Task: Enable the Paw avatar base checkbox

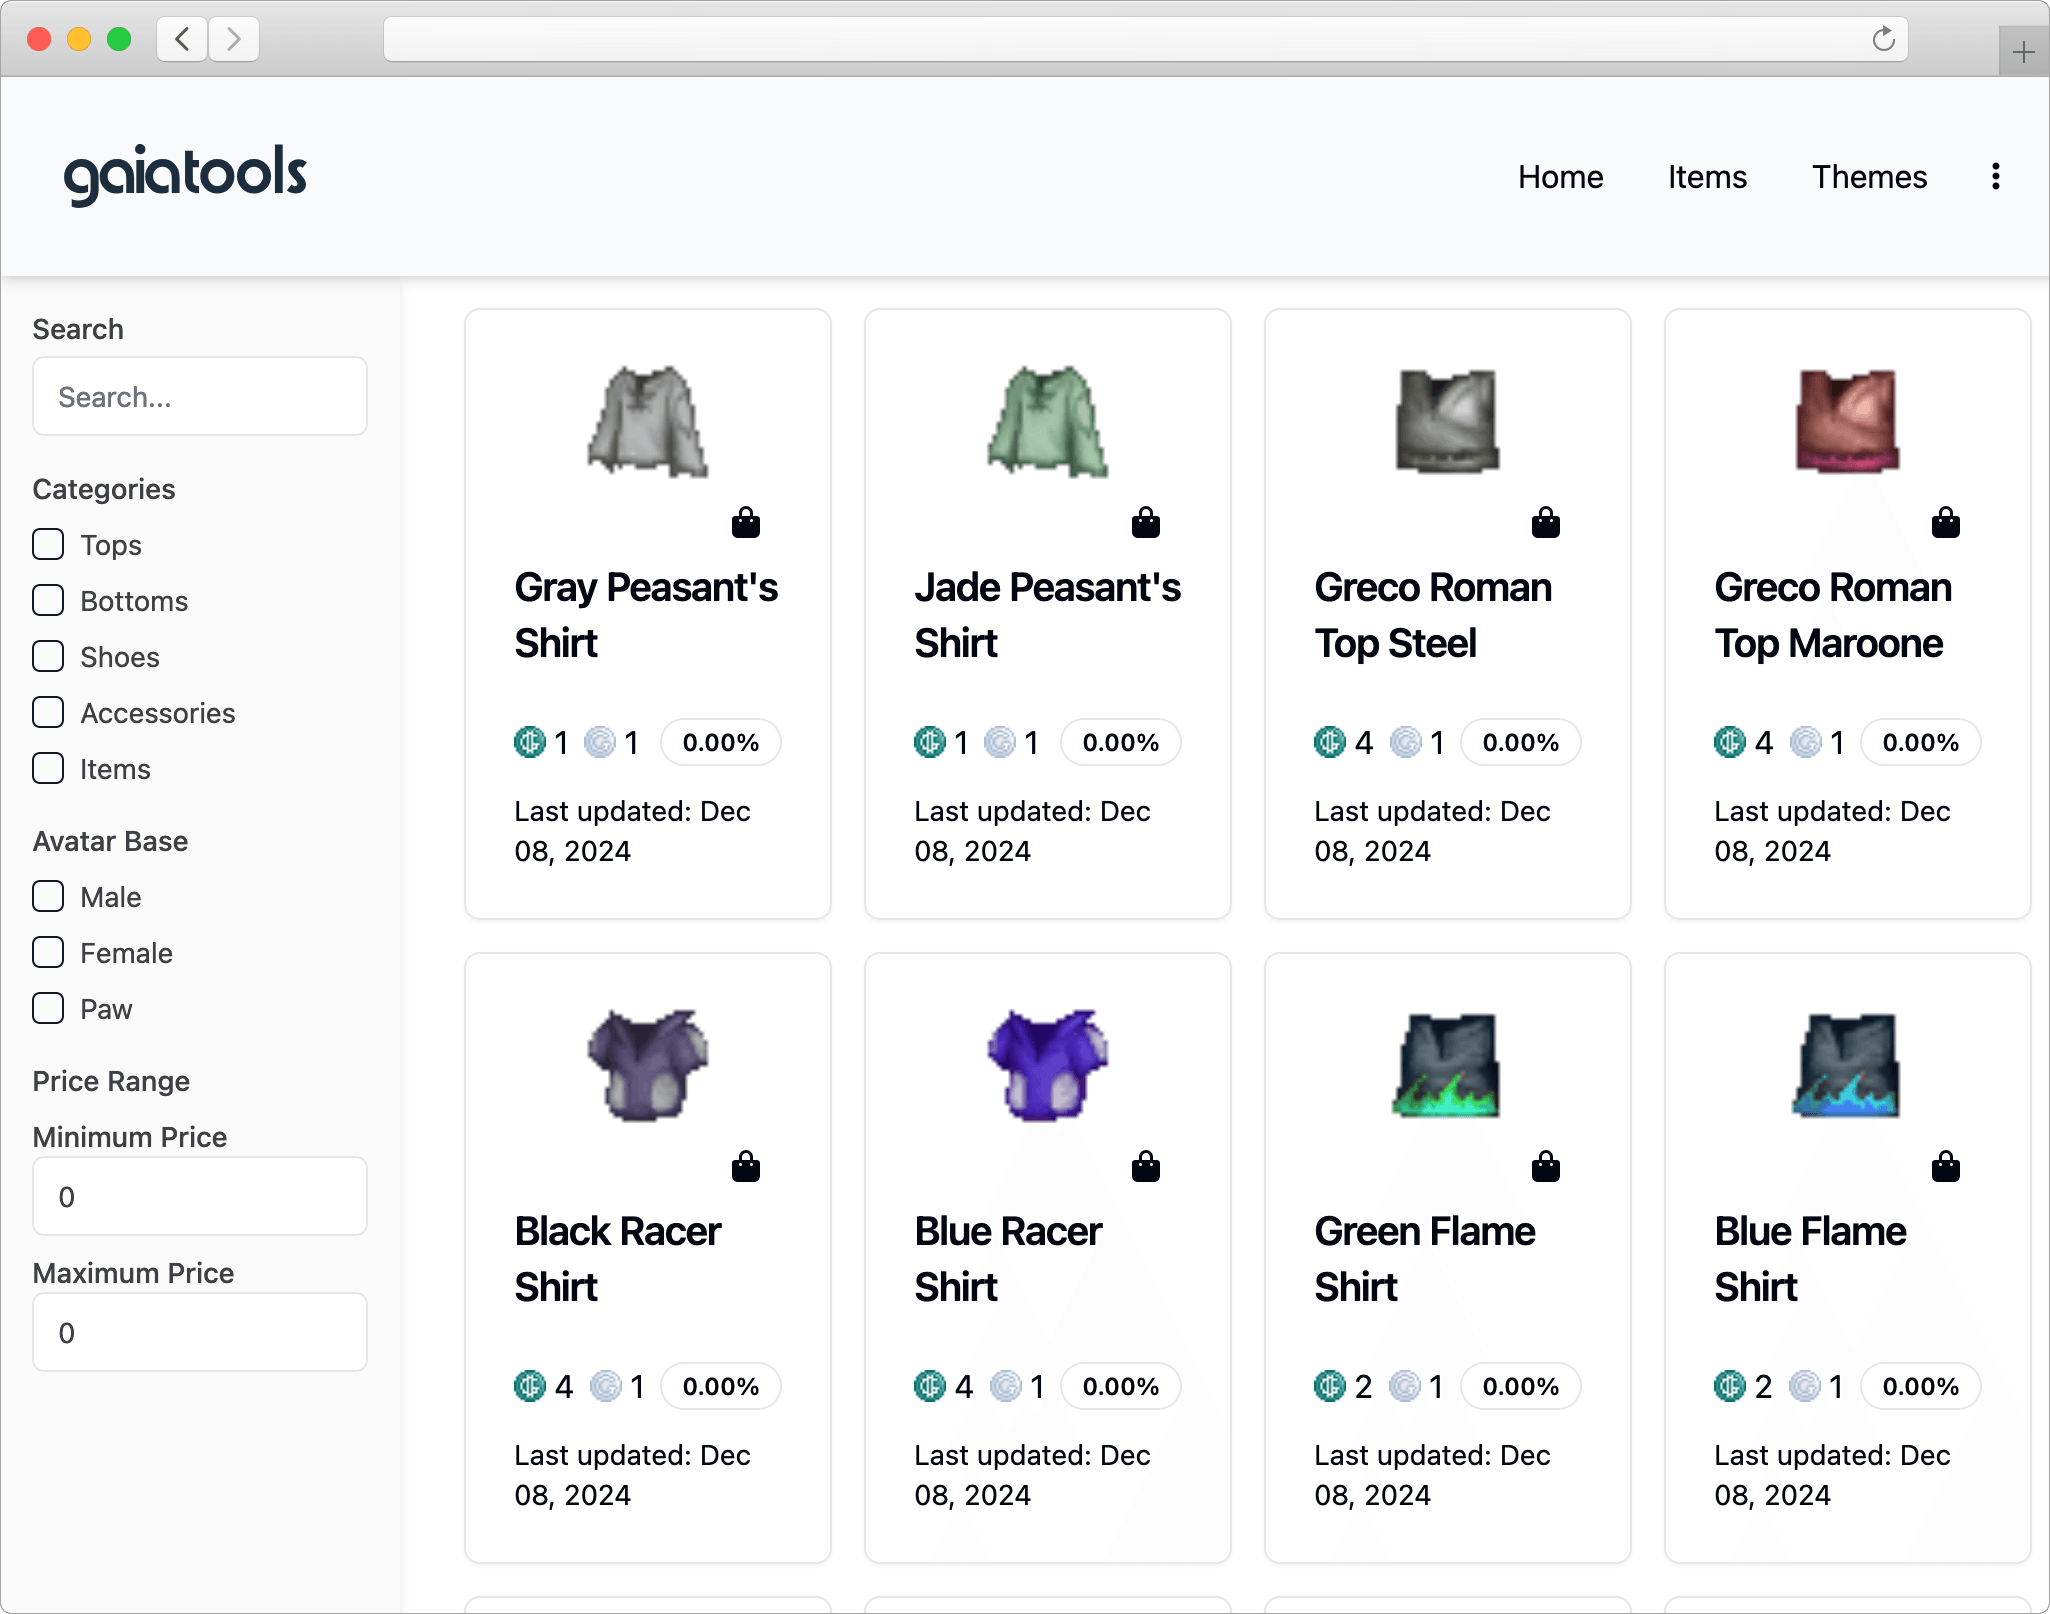Action: pos(48,1008)
